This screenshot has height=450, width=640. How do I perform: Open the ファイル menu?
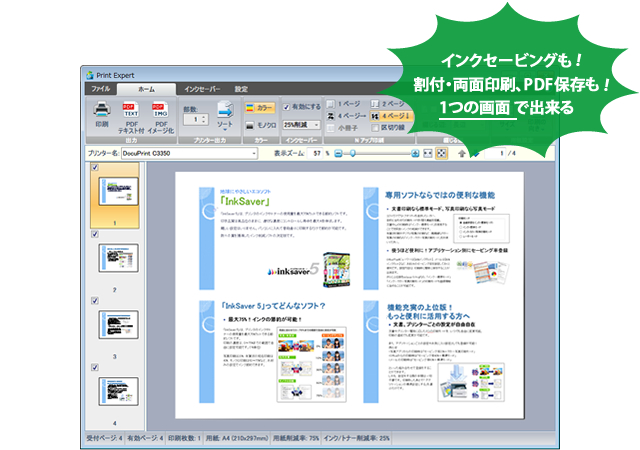(x=100, y=89)
